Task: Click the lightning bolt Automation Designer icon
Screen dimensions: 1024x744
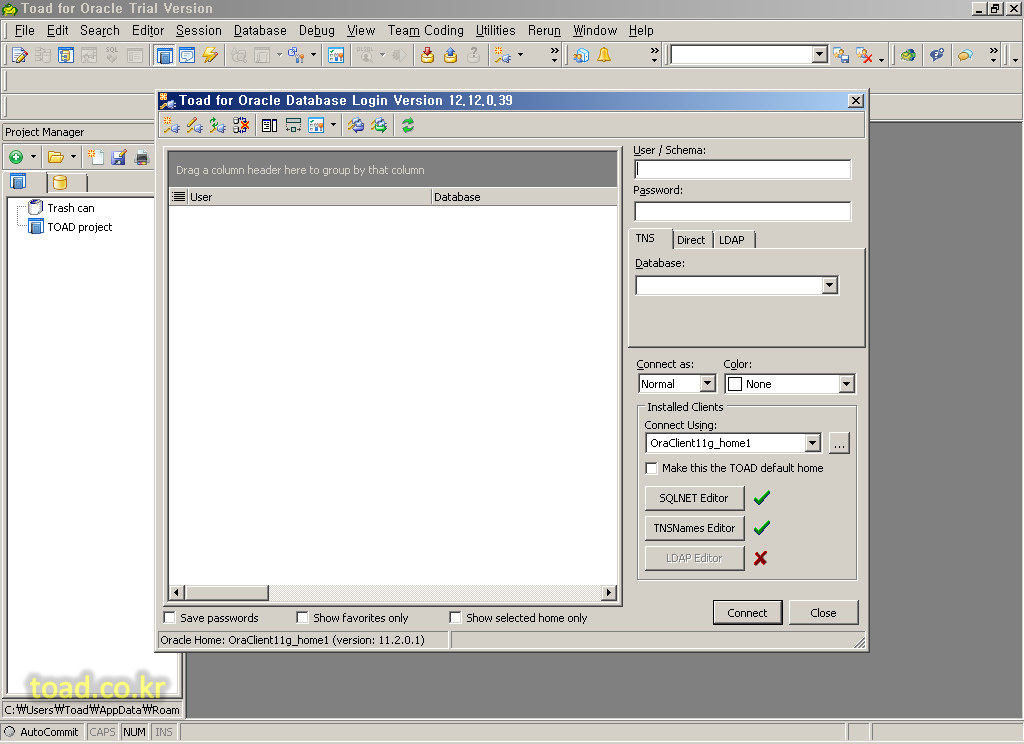Action: (x=210, y=56)
